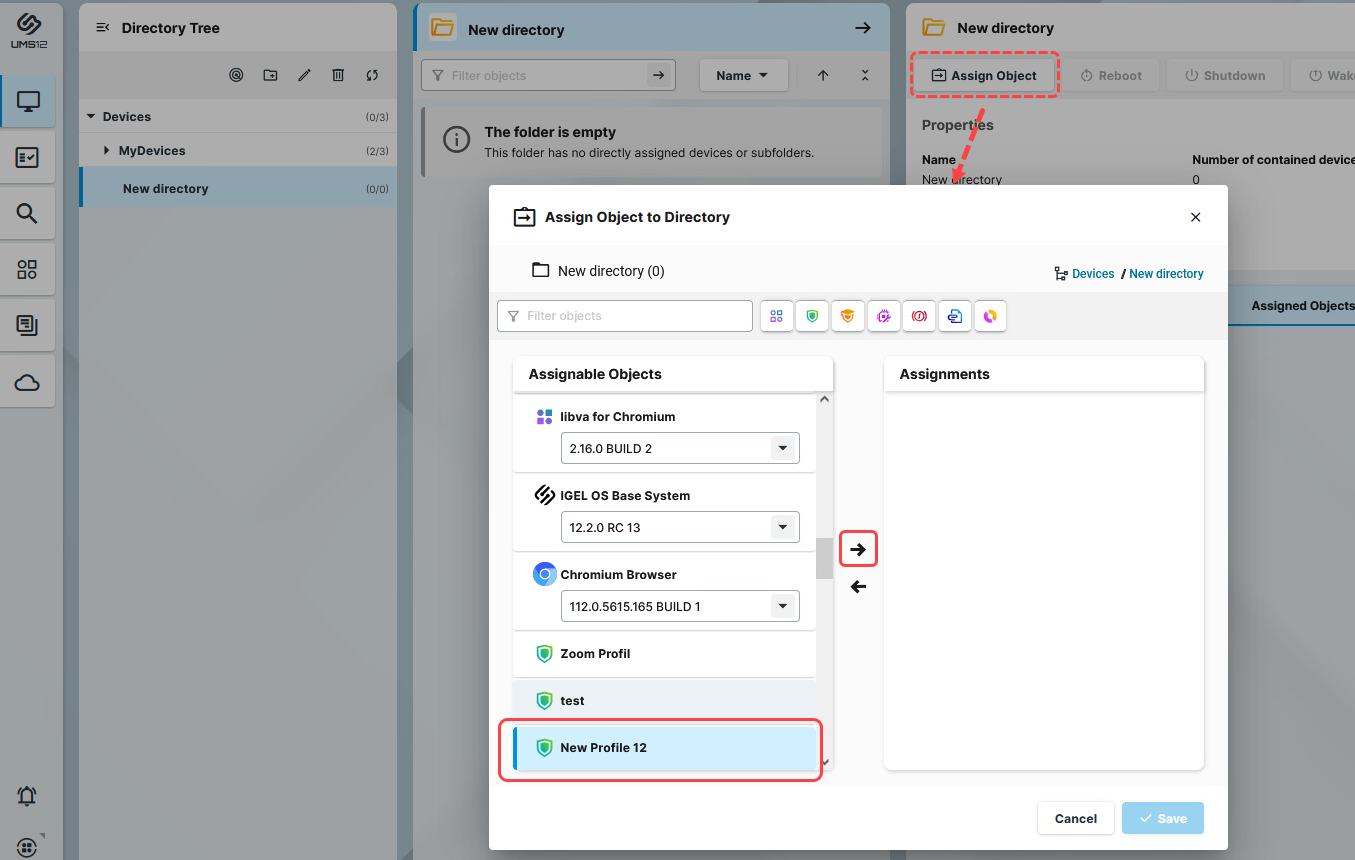Open the notifications bell
The height and width of the screenshot is (860, 1355).
pyautogui.click(x=26, y=796)
